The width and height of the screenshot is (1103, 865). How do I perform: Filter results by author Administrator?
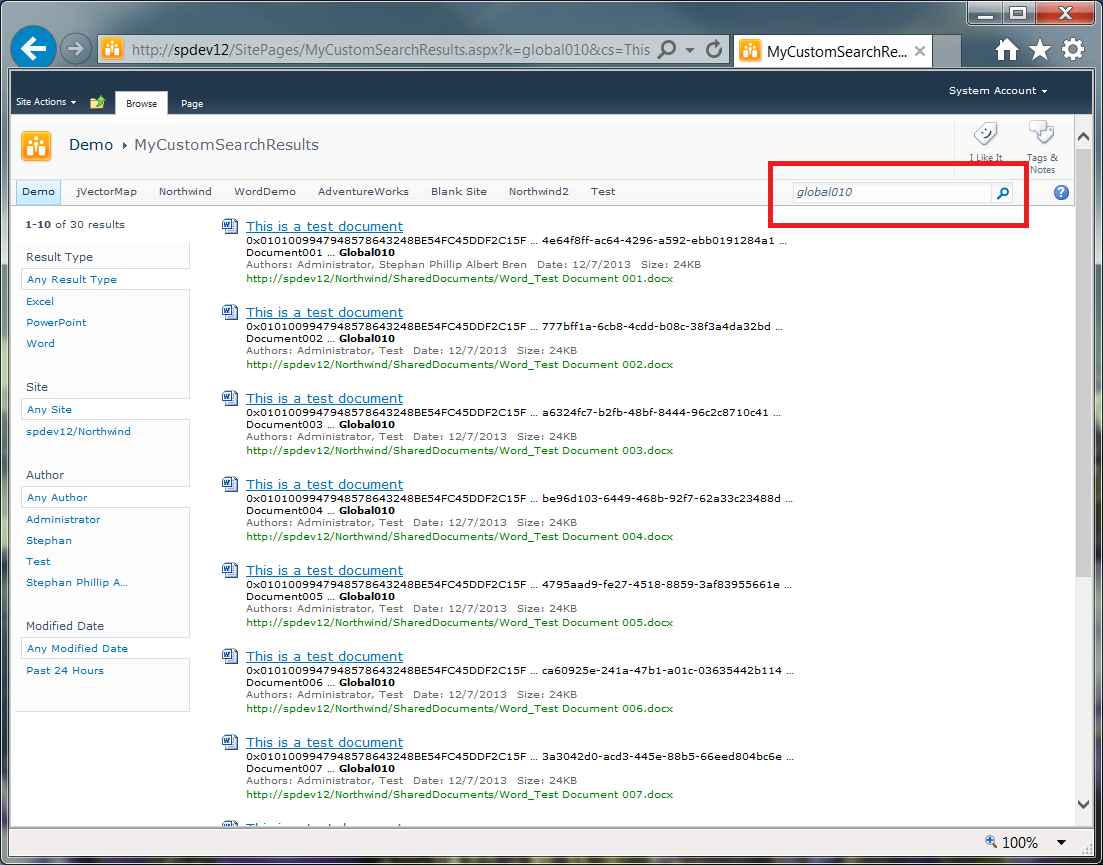pyautogui.click(x=63, y=519)
